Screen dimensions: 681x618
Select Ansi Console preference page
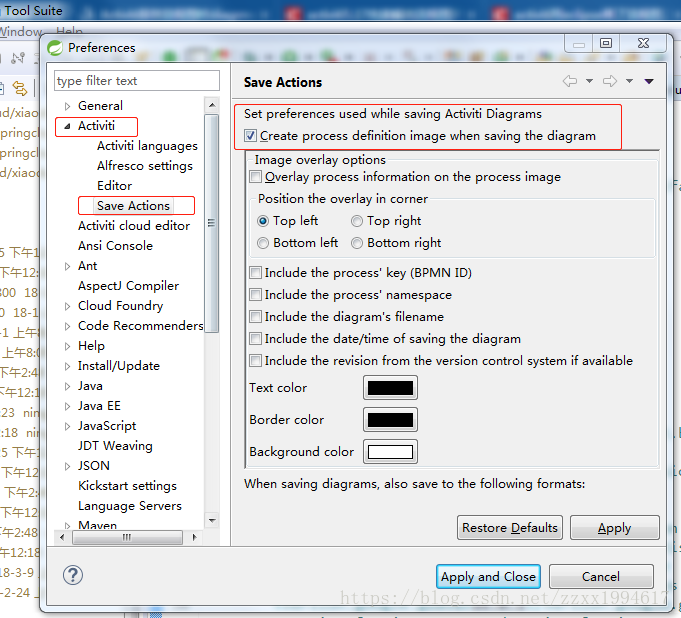click(x=115, y=246)
